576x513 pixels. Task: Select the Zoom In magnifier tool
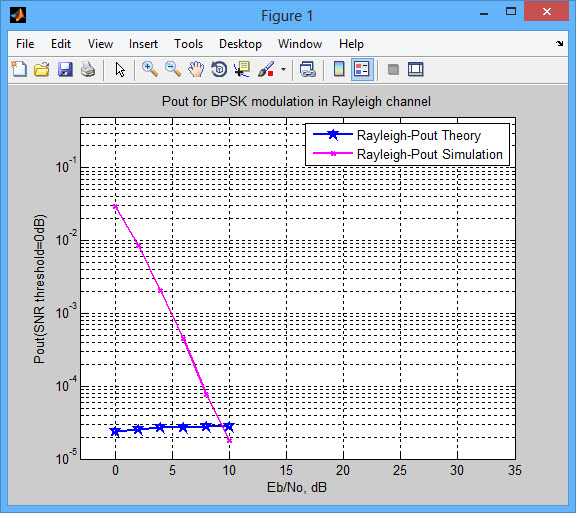point(150,69)
